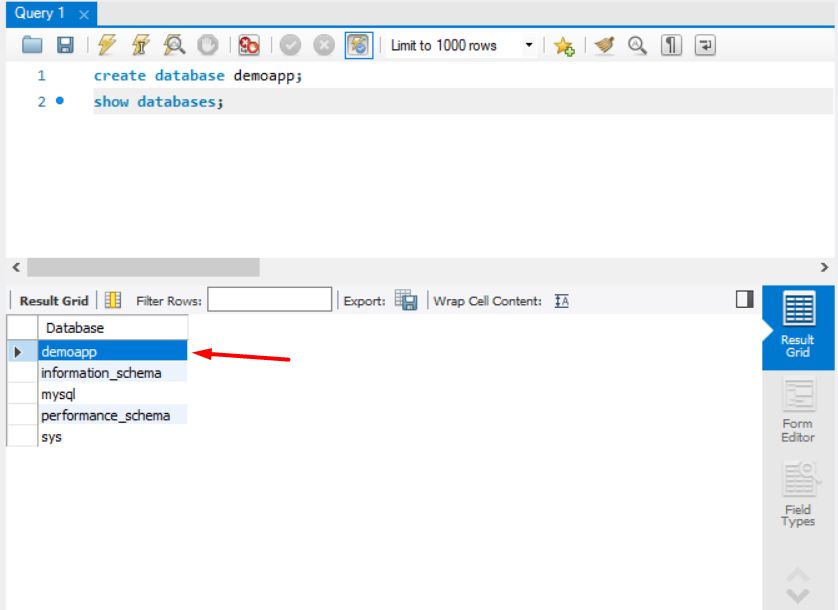838x610 pixels.
Task: Open the Limit to 1000 rows dropdown
Action: coord(527,44)
